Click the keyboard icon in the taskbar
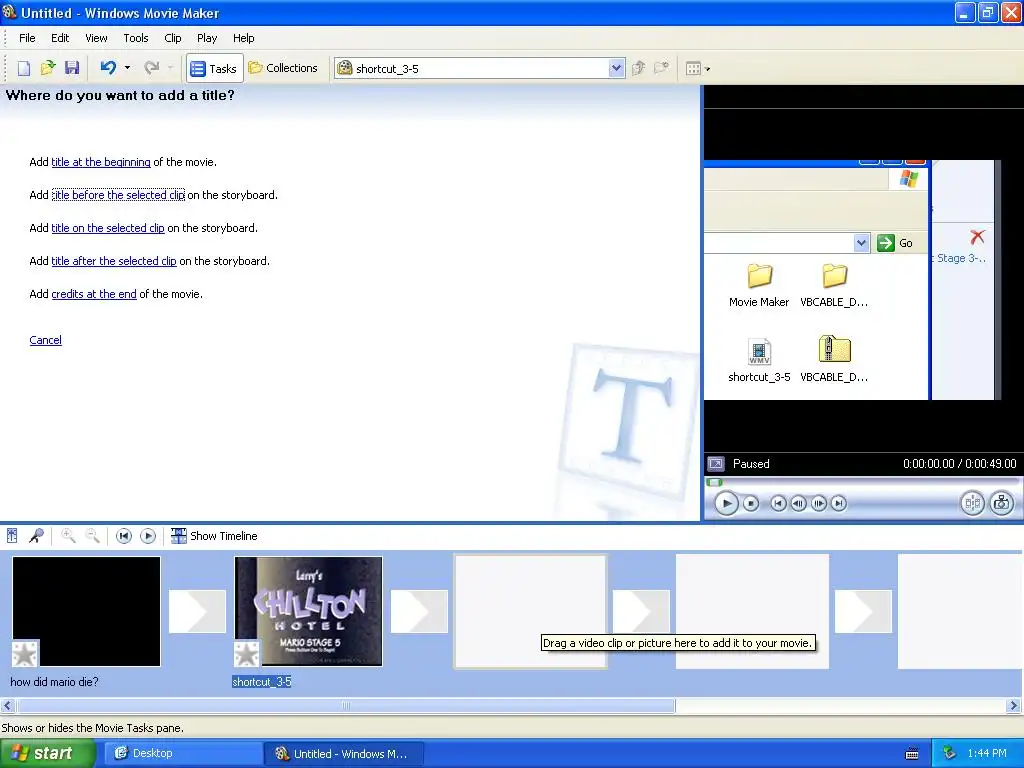 click(x=912, y=754)
